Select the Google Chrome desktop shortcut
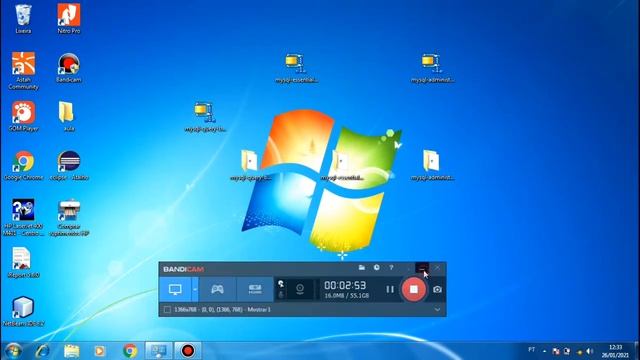 point(23,165)
